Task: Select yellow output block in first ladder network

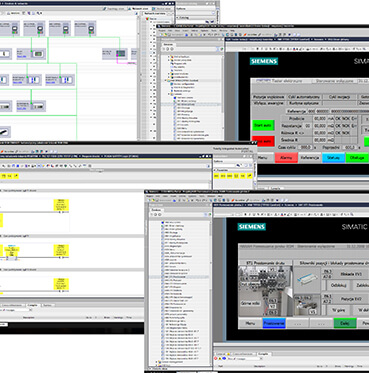Action: [x=61, y=205]
